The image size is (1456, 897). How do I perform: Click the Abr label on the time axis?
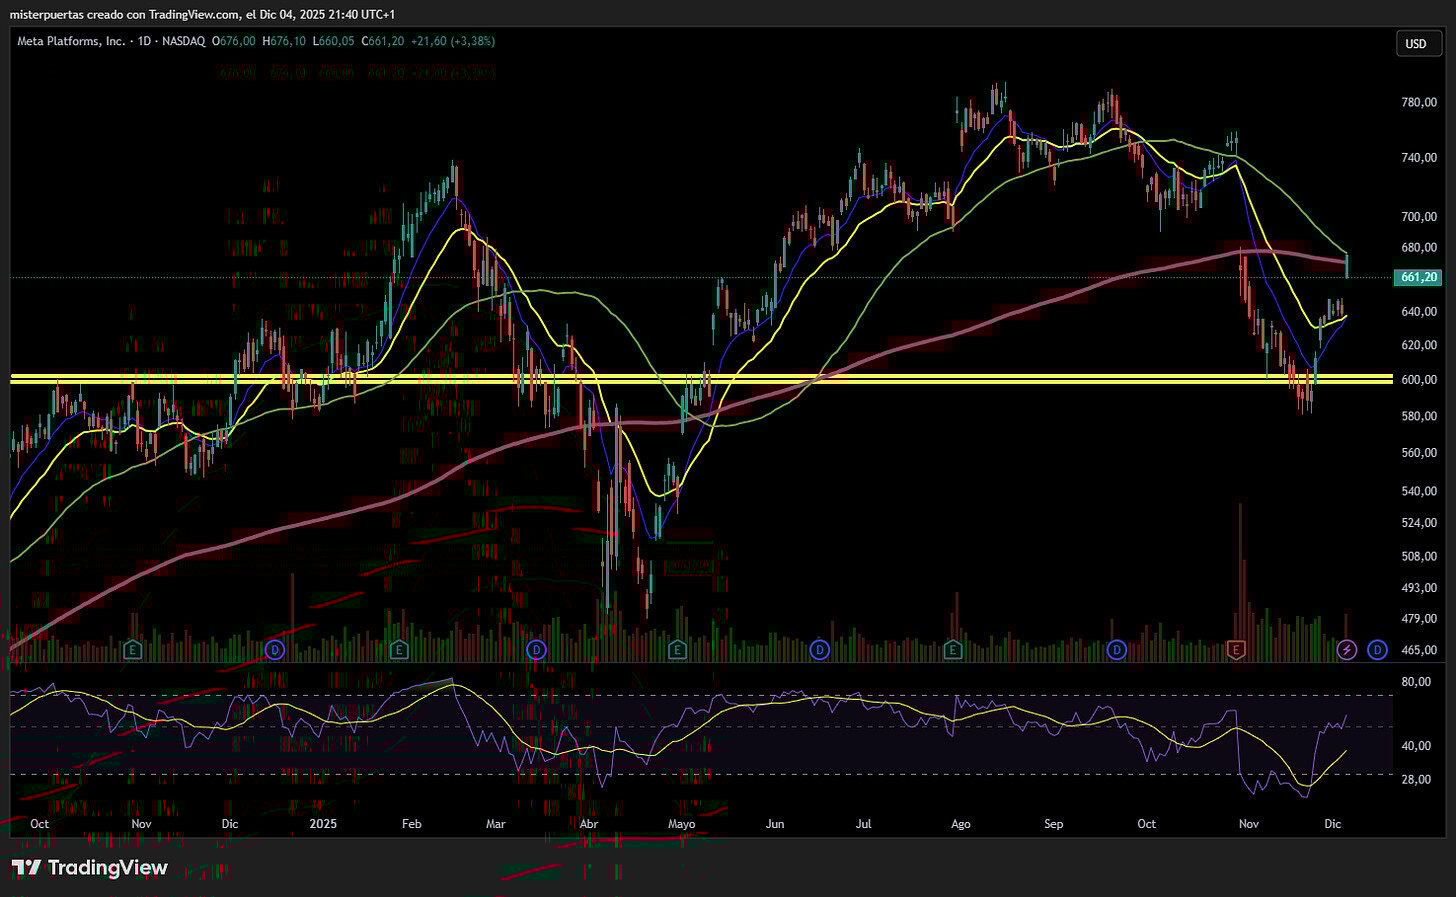[x=589, y=824]
